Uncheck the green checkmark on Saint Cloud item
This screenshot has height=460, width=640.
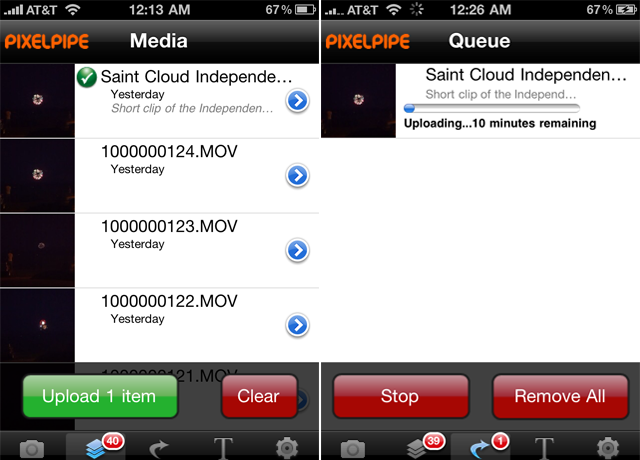(x=87, y=78)
